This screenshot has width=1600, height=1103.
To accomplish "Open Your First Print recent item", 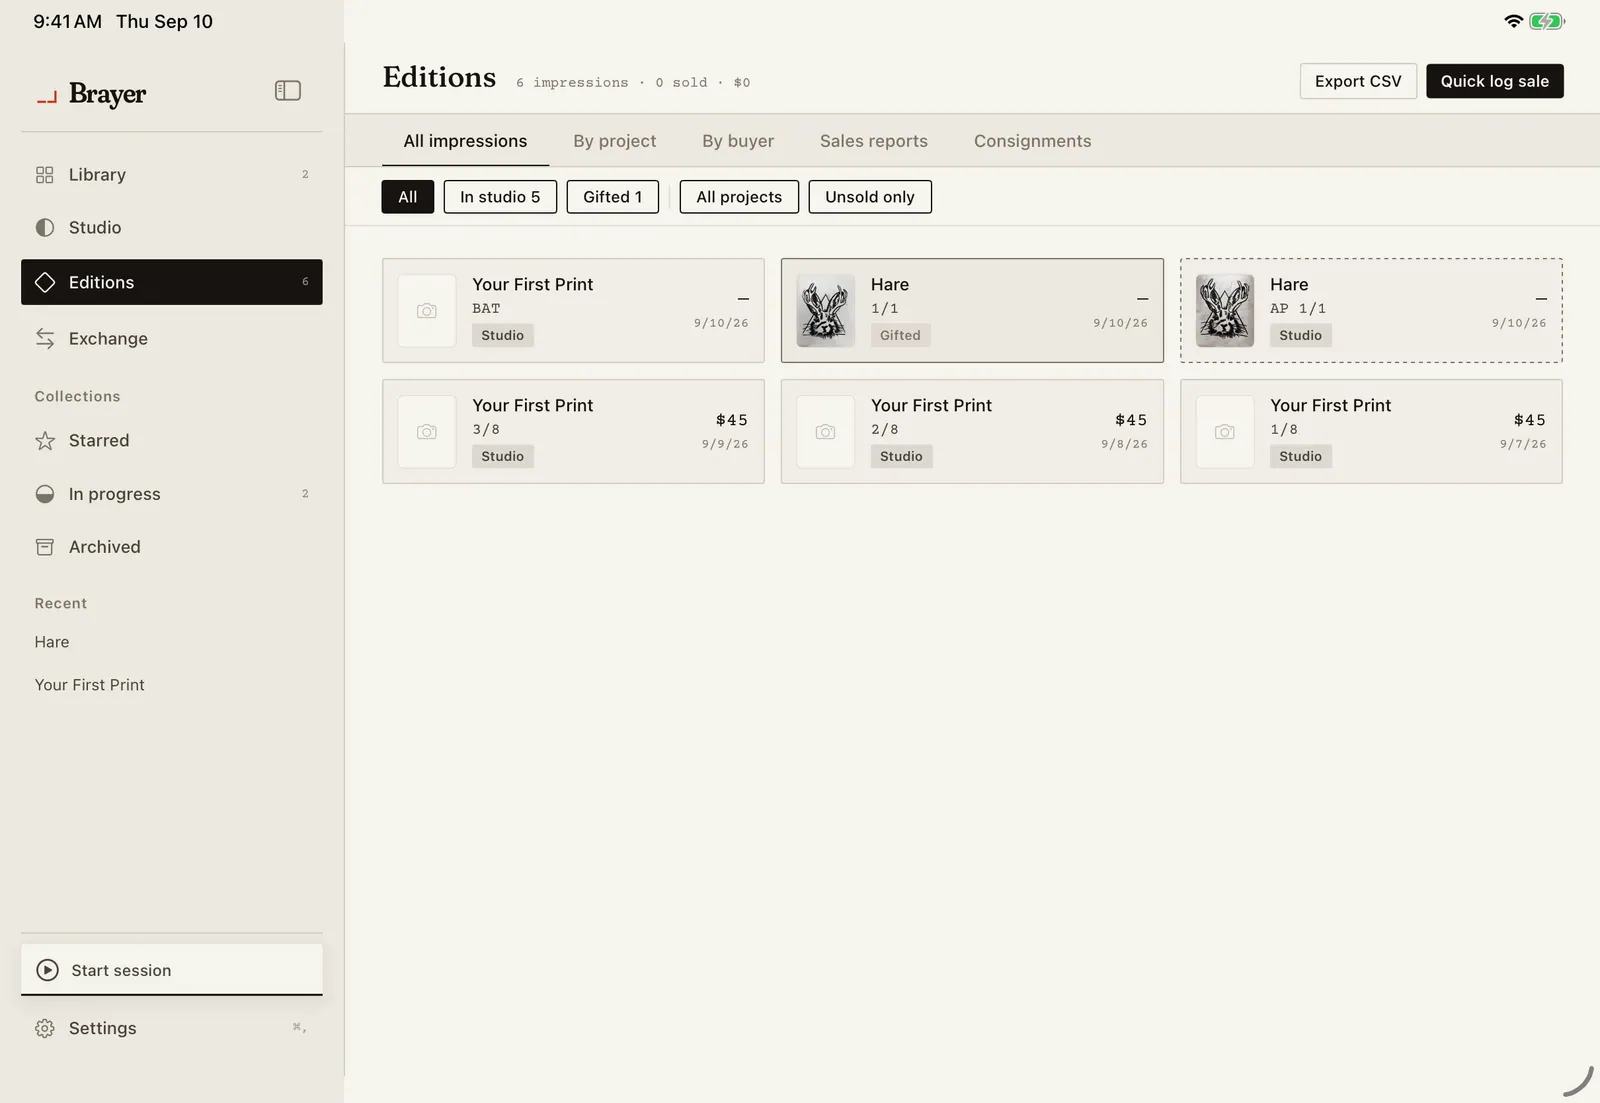I will pos(90,685).
